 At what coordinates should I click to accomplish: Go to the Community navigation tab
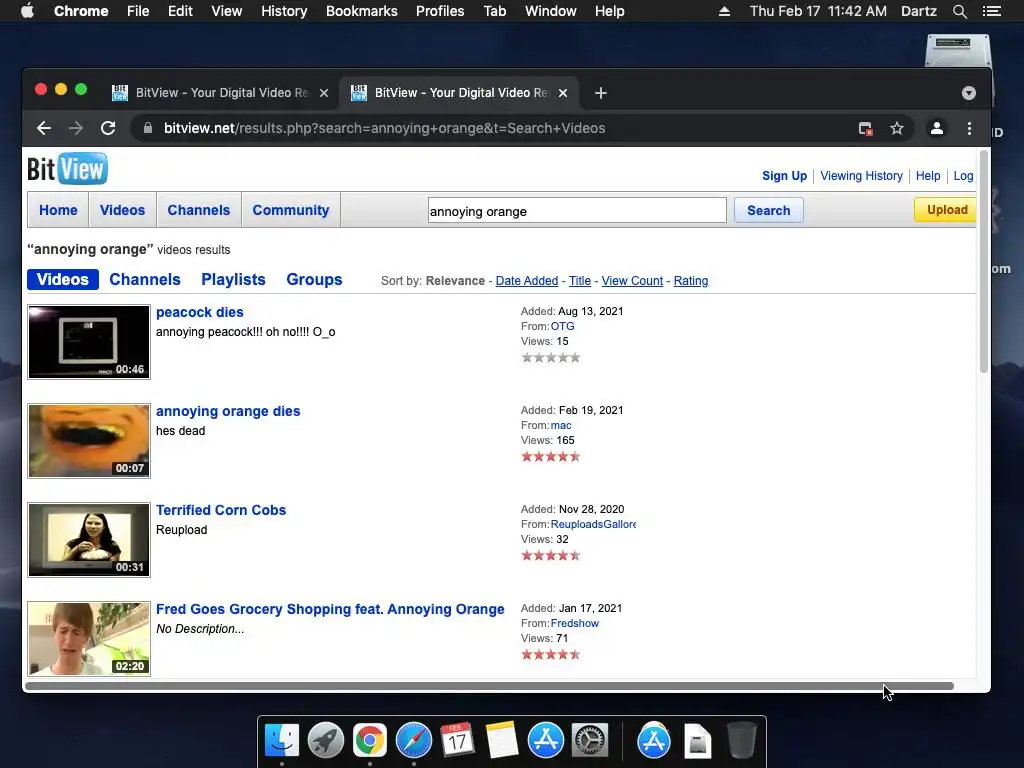click(291, 210)
